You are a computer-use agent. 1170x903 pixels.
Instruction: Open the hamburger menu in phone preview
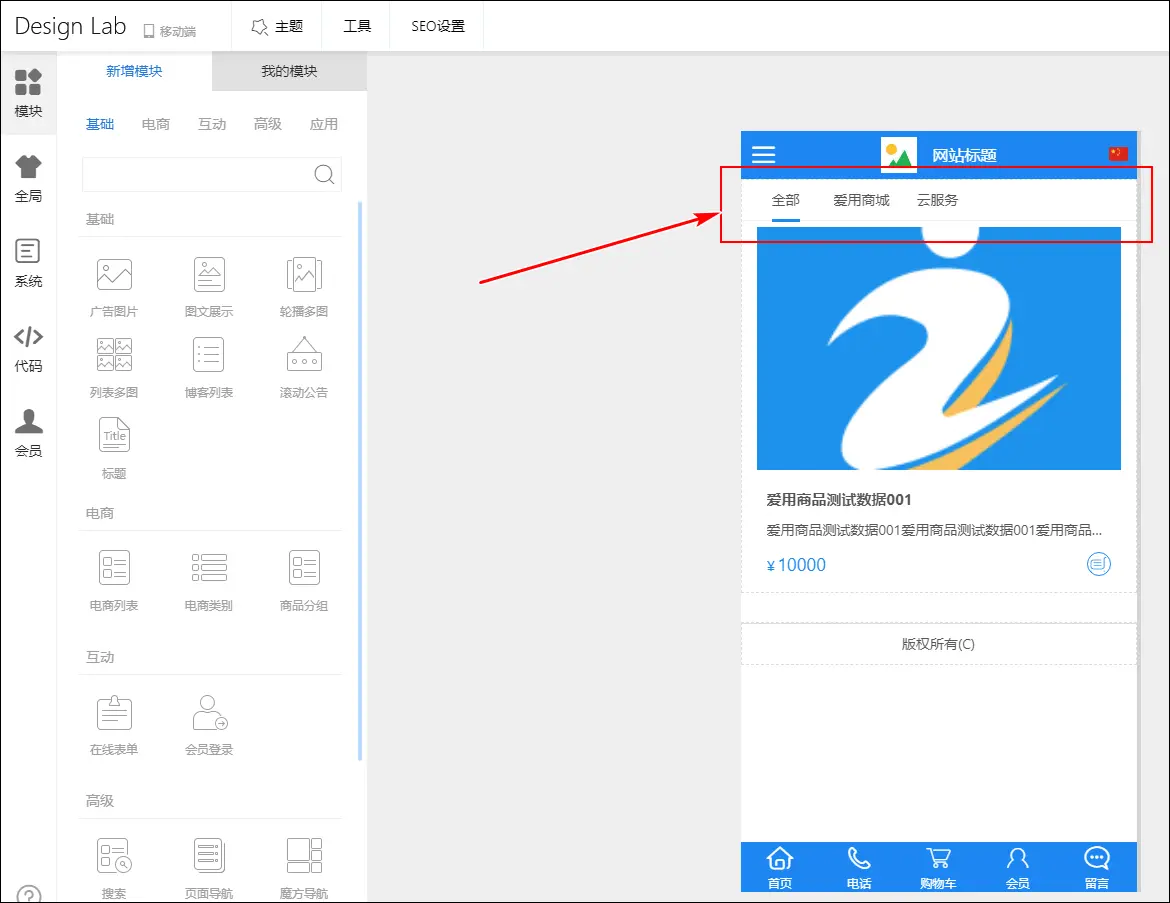[x=764, y=154]
